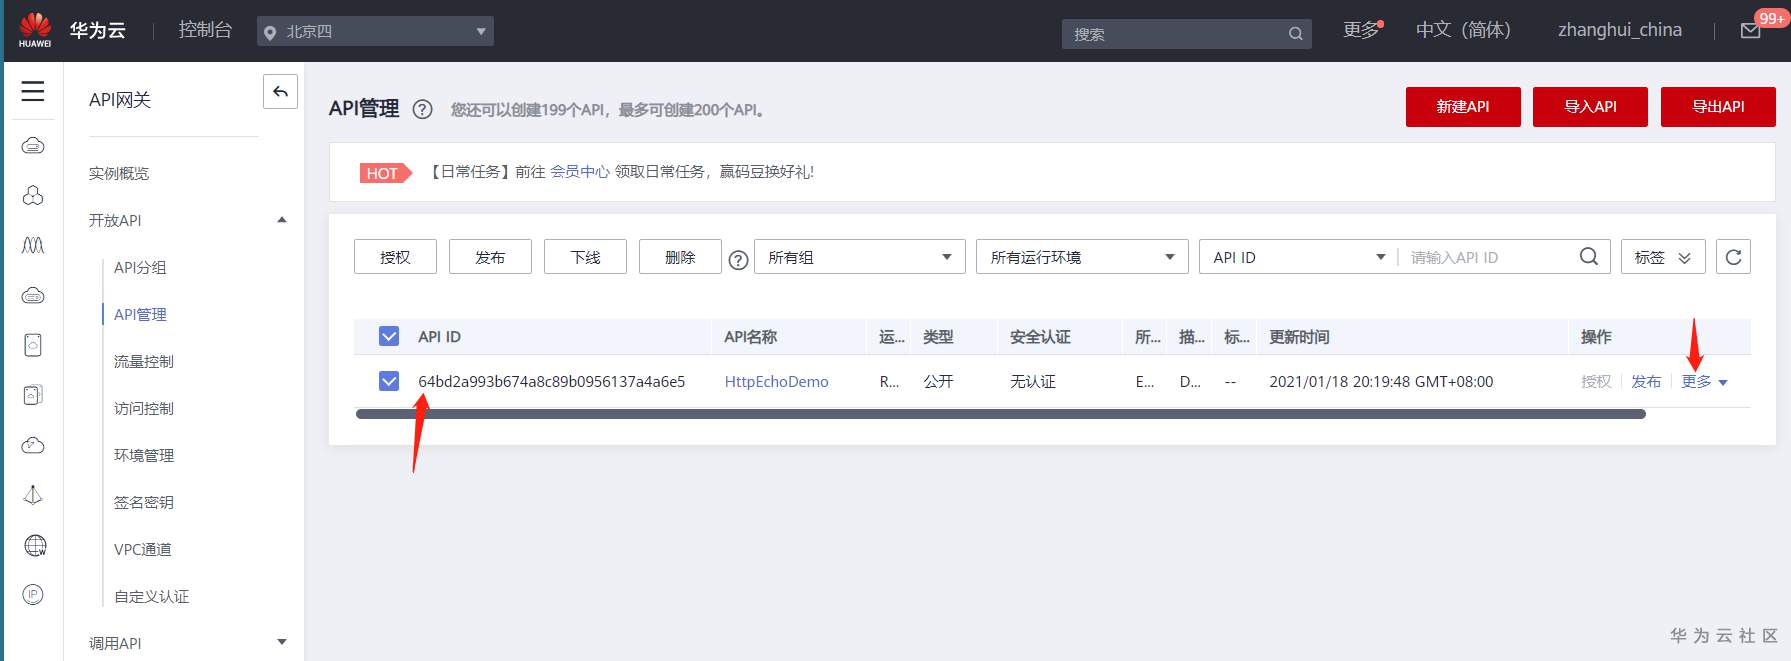The width and height of the screenshot is (1791, 661).
Task: Open the 北京四 region dropdown
Action: (375, 31)
